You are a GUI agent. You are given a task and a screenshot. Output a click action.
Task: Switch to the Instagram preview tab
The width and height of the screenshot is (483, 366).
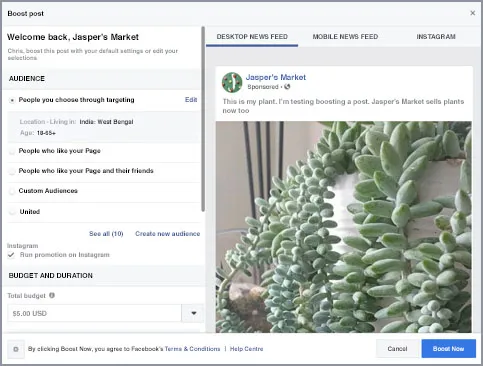tap(436, 37)
